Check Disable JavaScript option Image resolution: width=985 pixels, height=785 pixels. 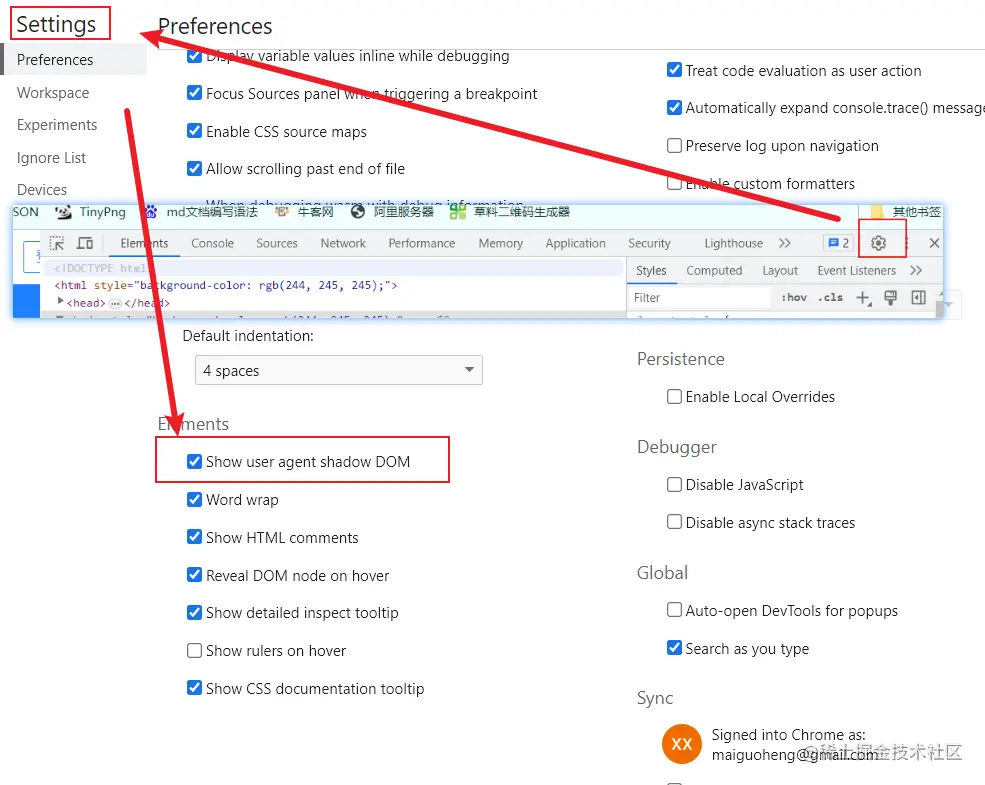click(674, 485)
